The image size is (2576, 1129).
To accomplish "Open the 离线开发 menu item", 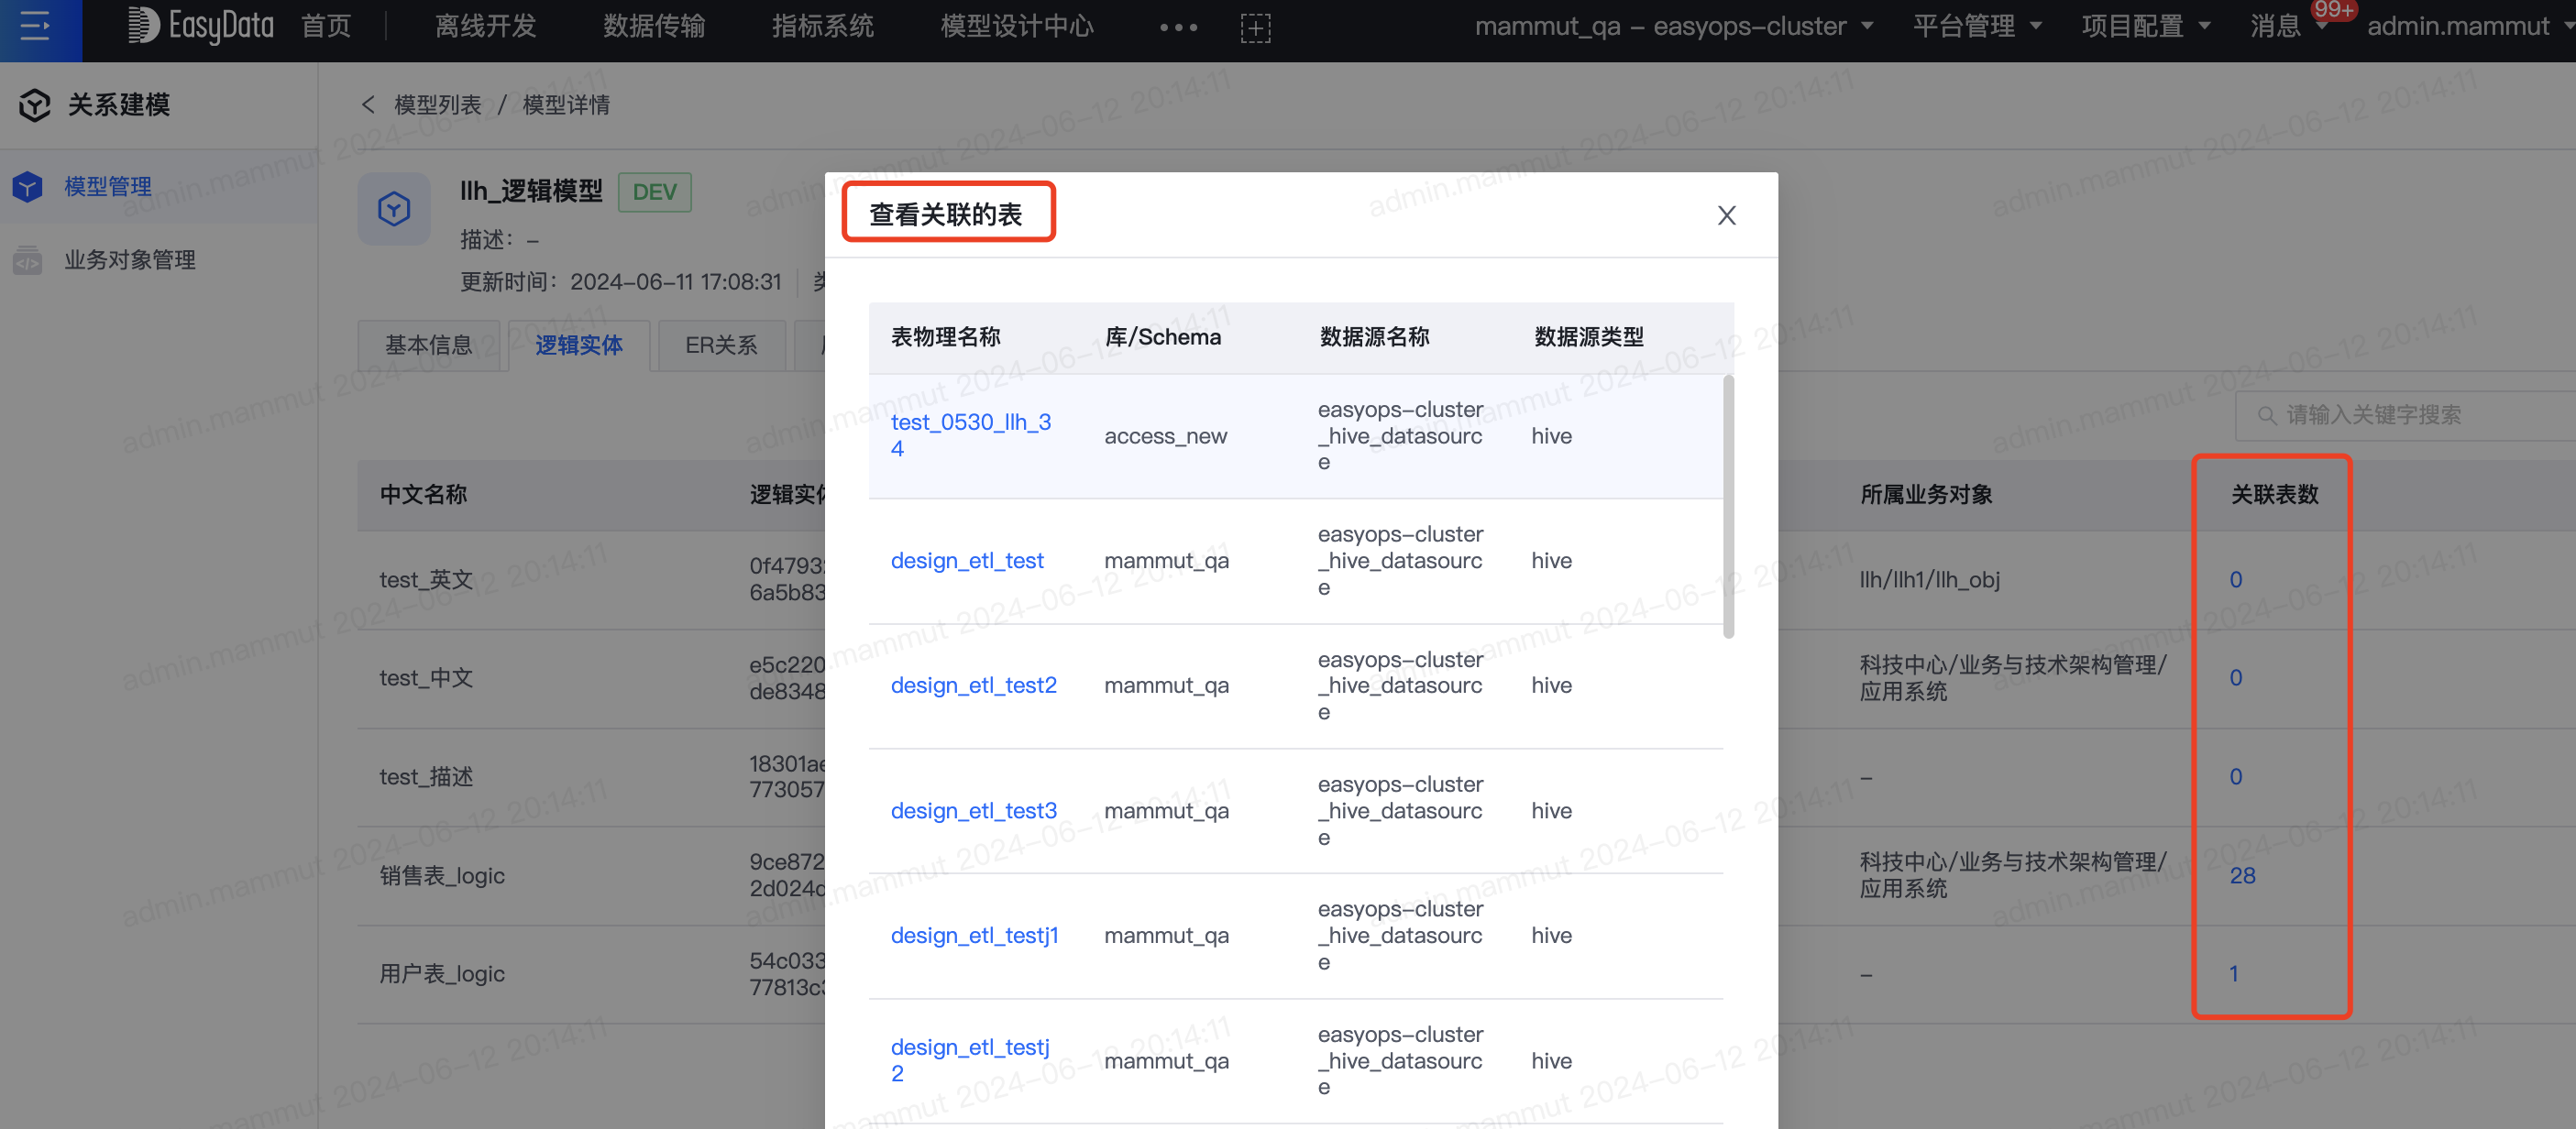I will [x=487, y=27].
